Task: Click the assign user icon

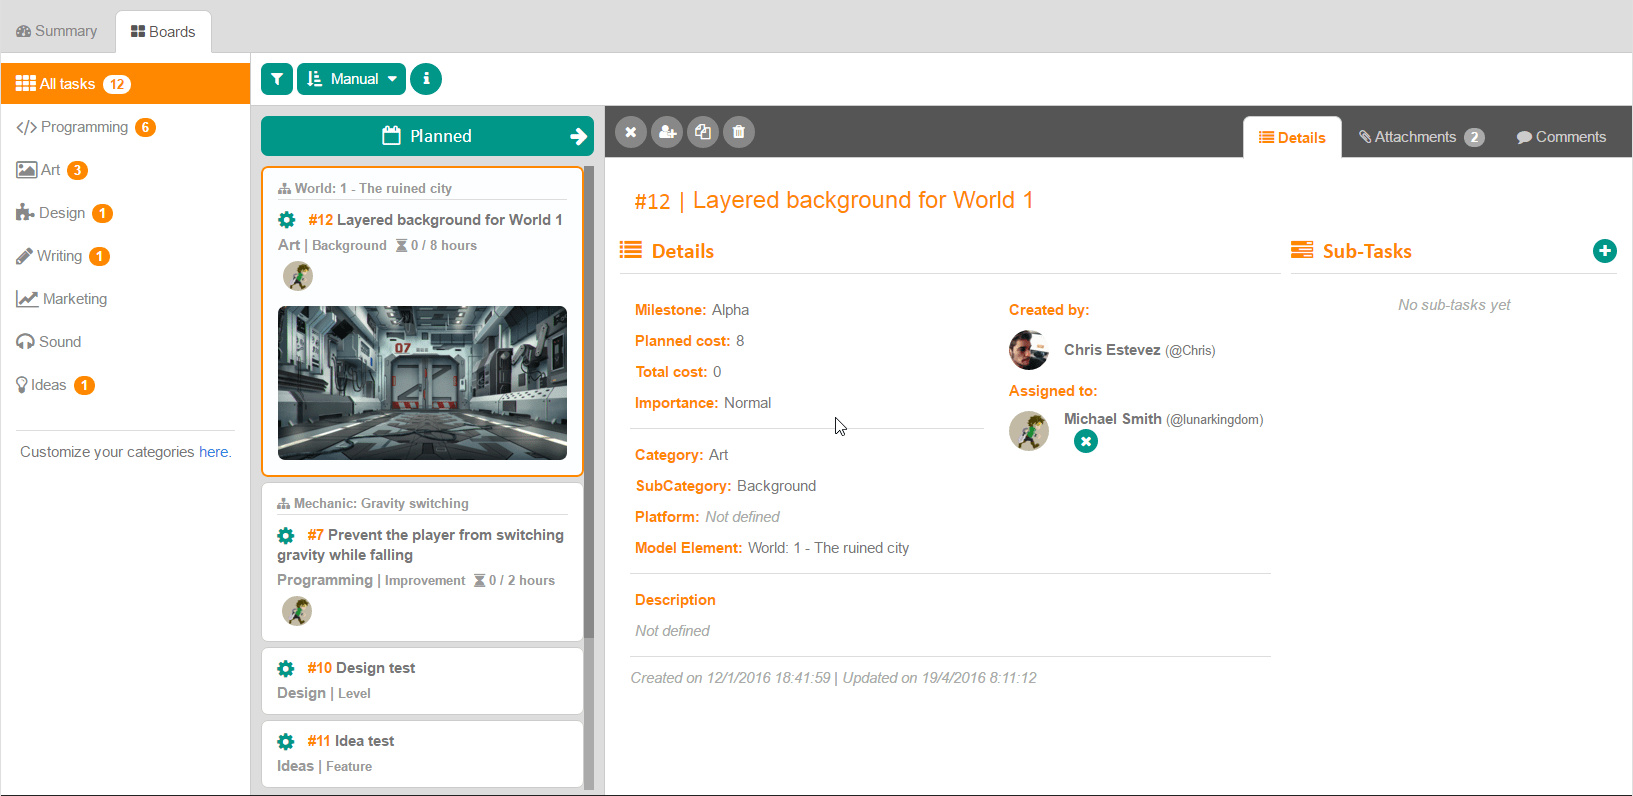Action: click(x=667, y=132)
